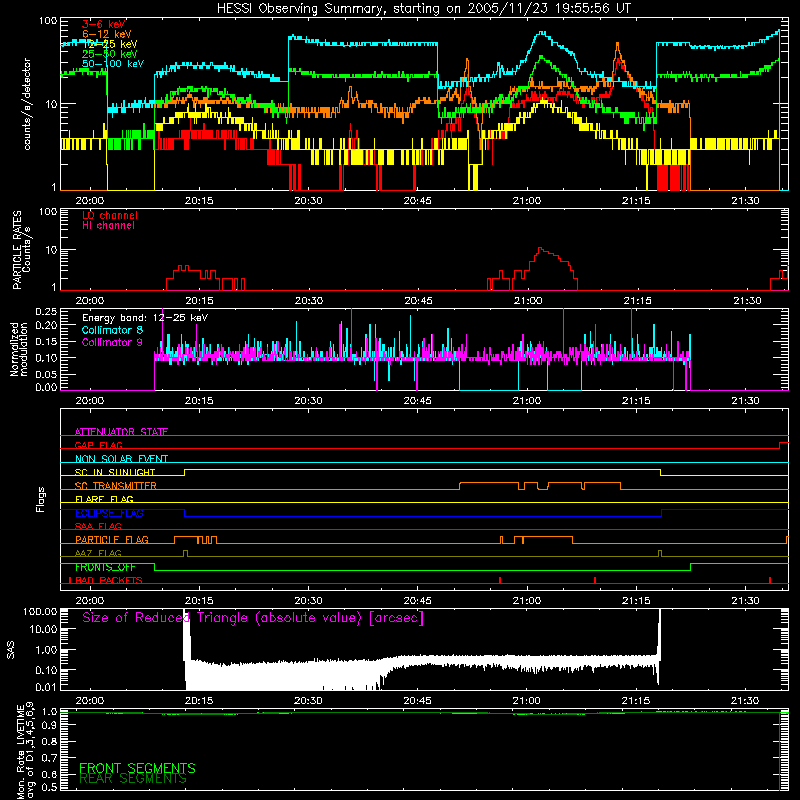Image resolution: width=800 pixels, height=800 pixels.
Task: Click the 'SAS' axis label
Action: (x=11, y=650)
